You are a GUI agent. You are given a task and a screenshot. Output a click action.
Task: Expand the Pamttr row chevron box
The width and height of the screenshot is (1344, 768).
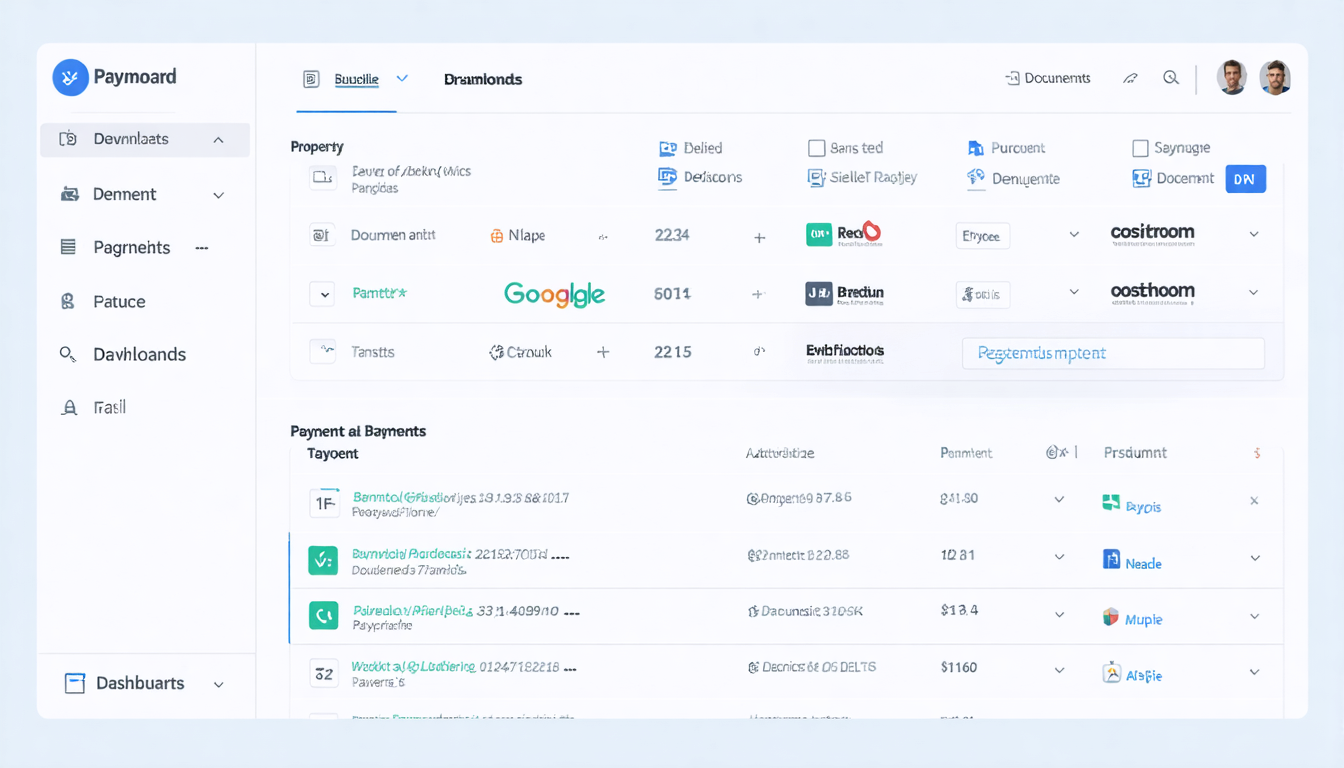click(x=321, y=294)
